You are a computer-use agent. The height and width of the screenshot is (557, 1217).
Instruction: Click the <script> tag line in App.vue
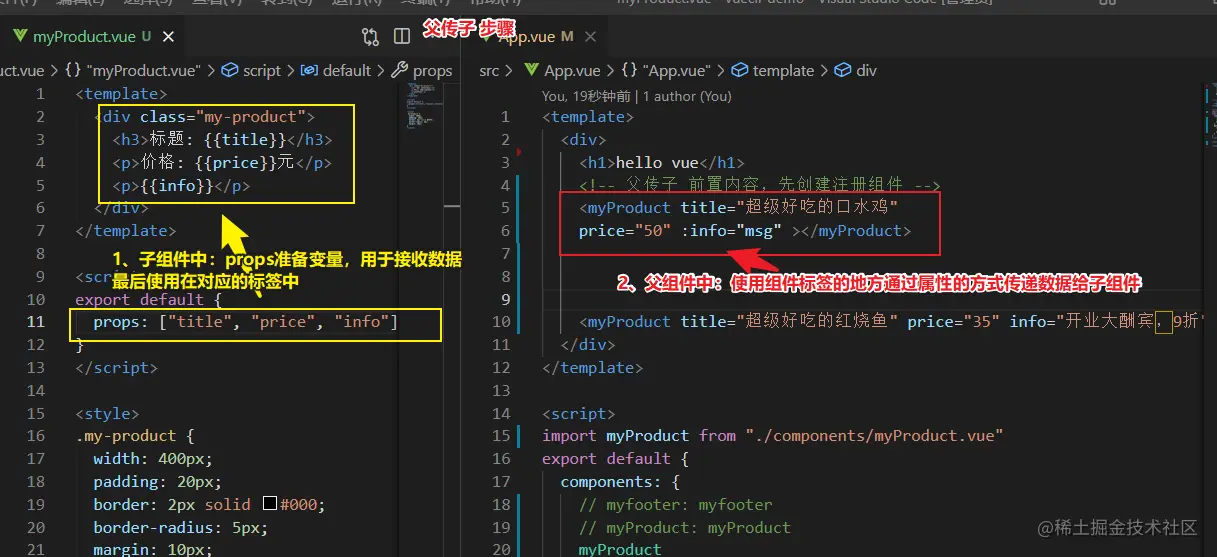(578, 413)
